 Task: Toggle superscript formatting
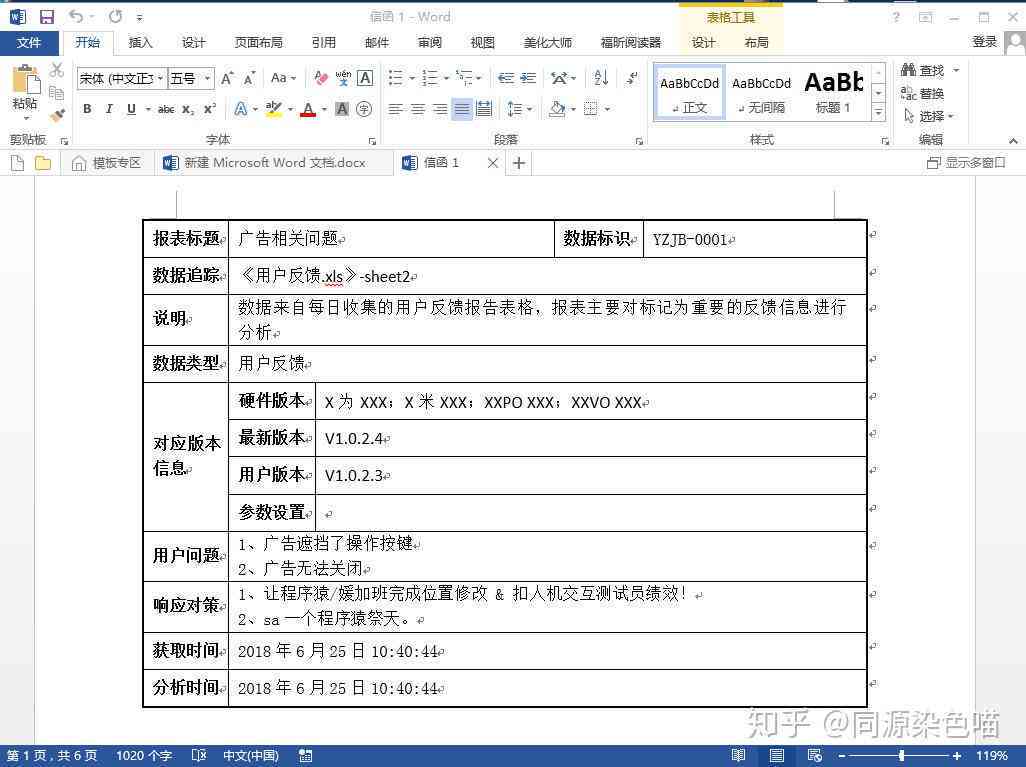[209, 109]
